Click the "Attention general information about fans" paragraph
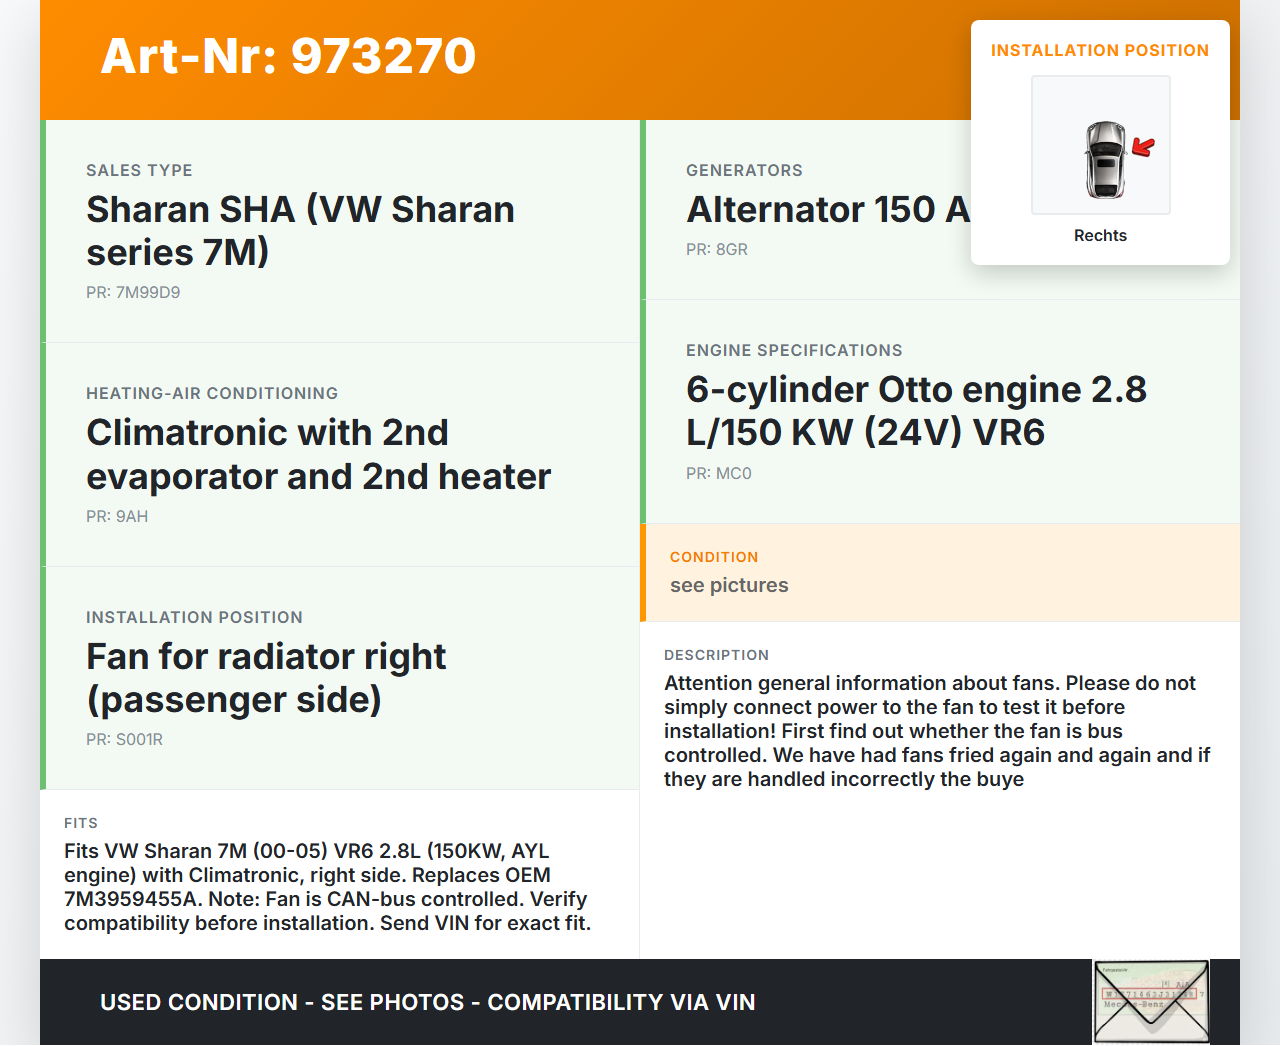The image size is (1280, 1046). (937, 731)
